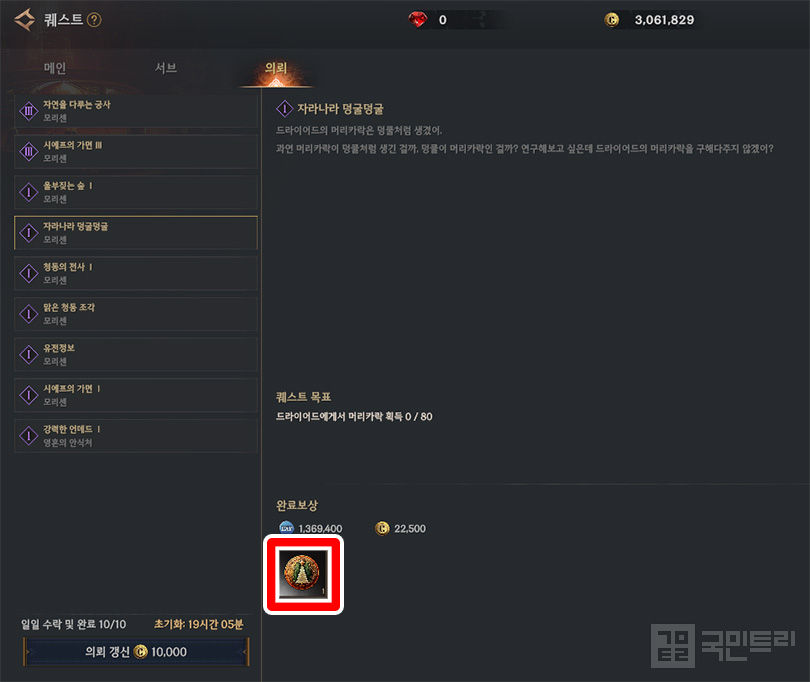Click the red gem currency icon
810x682 pixels.
pos(417,20)
